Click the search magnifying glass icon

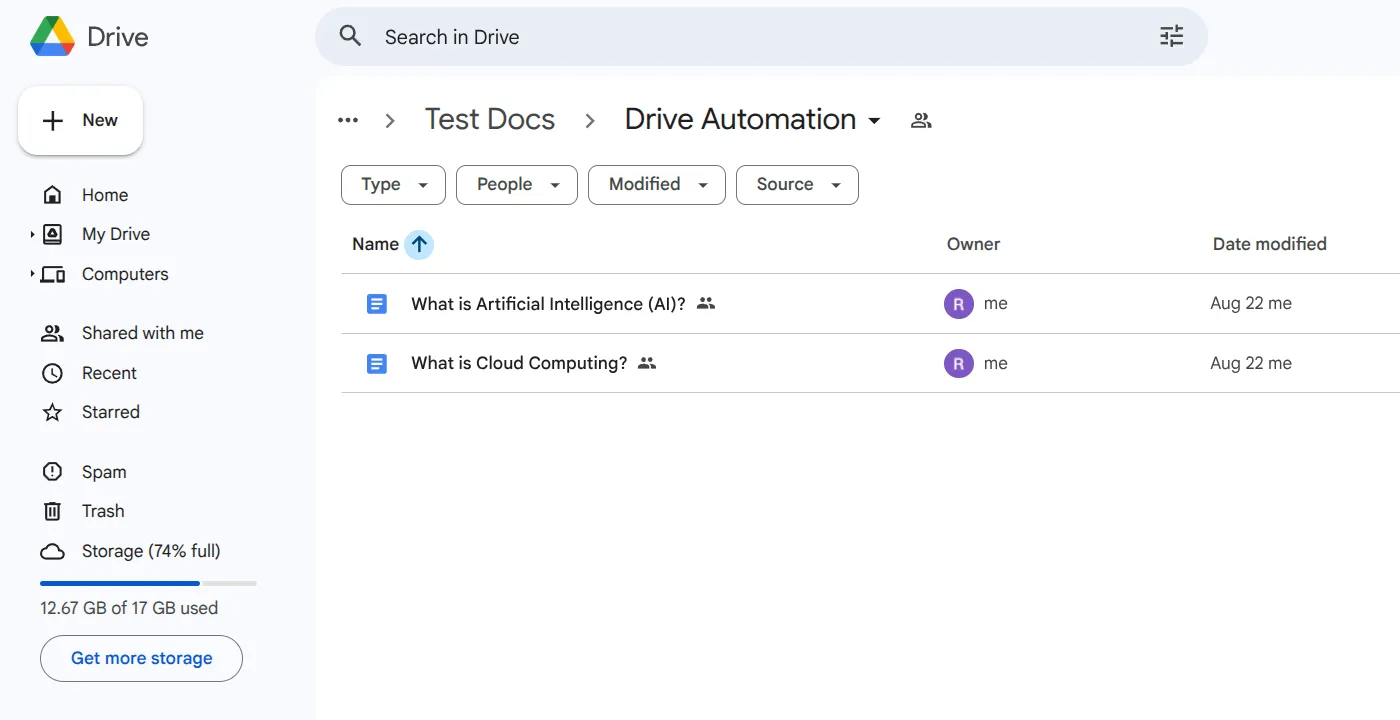[349, 36]
